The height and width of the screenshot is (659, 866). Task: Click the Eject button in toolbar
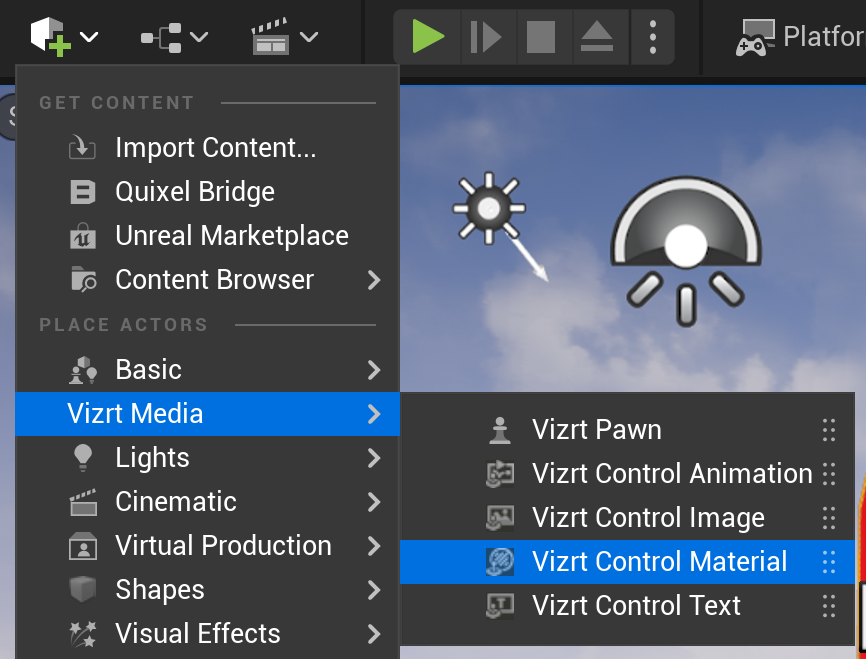597,37
